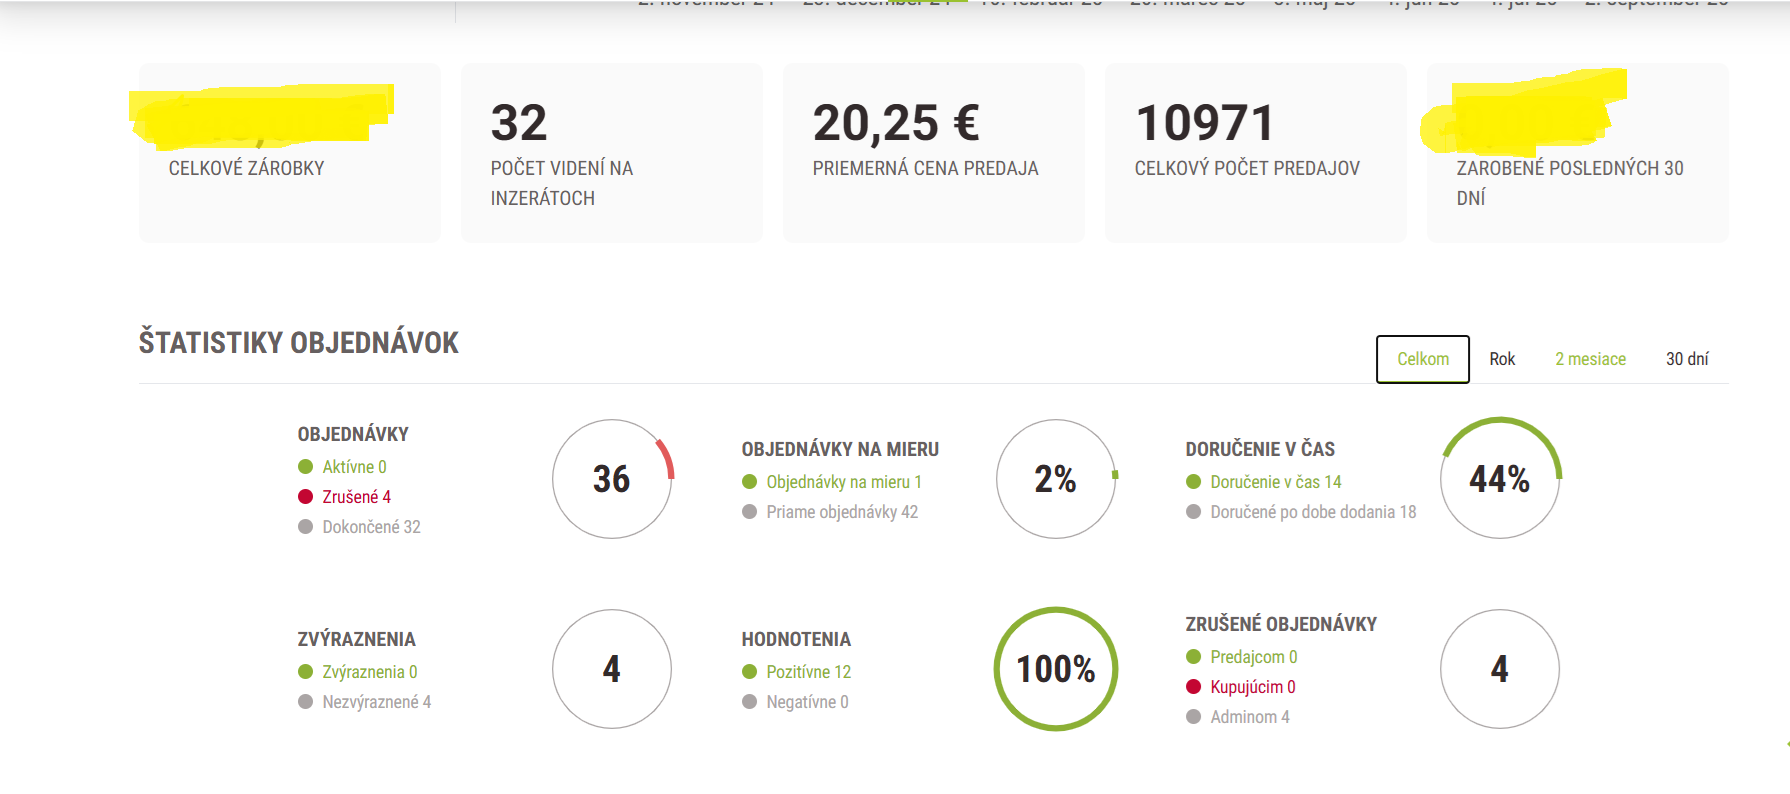Image resolution: width=1790 pixels, height=794 pixels.
Task: Click the 44% on-time delivery gauge
Action: click(1499, 479)
